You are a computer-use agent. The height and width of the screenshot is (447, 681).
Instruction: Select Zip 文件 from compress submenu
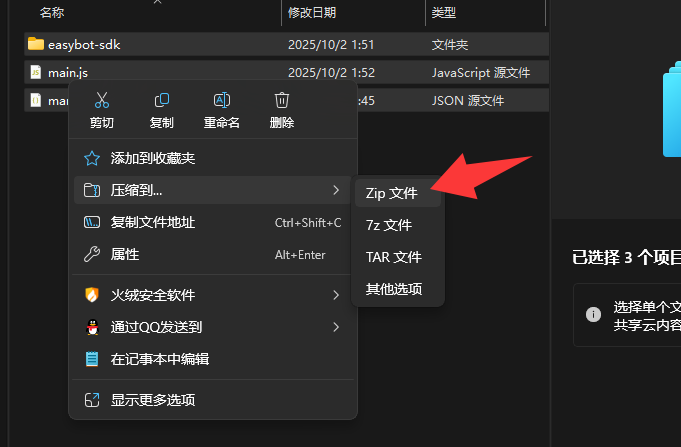point(392,193)
